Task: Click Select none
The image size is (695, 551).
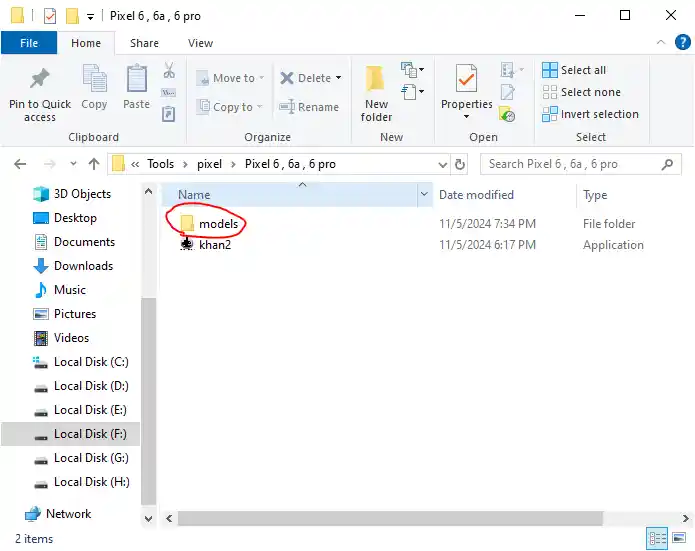Action: click(582, 92)
